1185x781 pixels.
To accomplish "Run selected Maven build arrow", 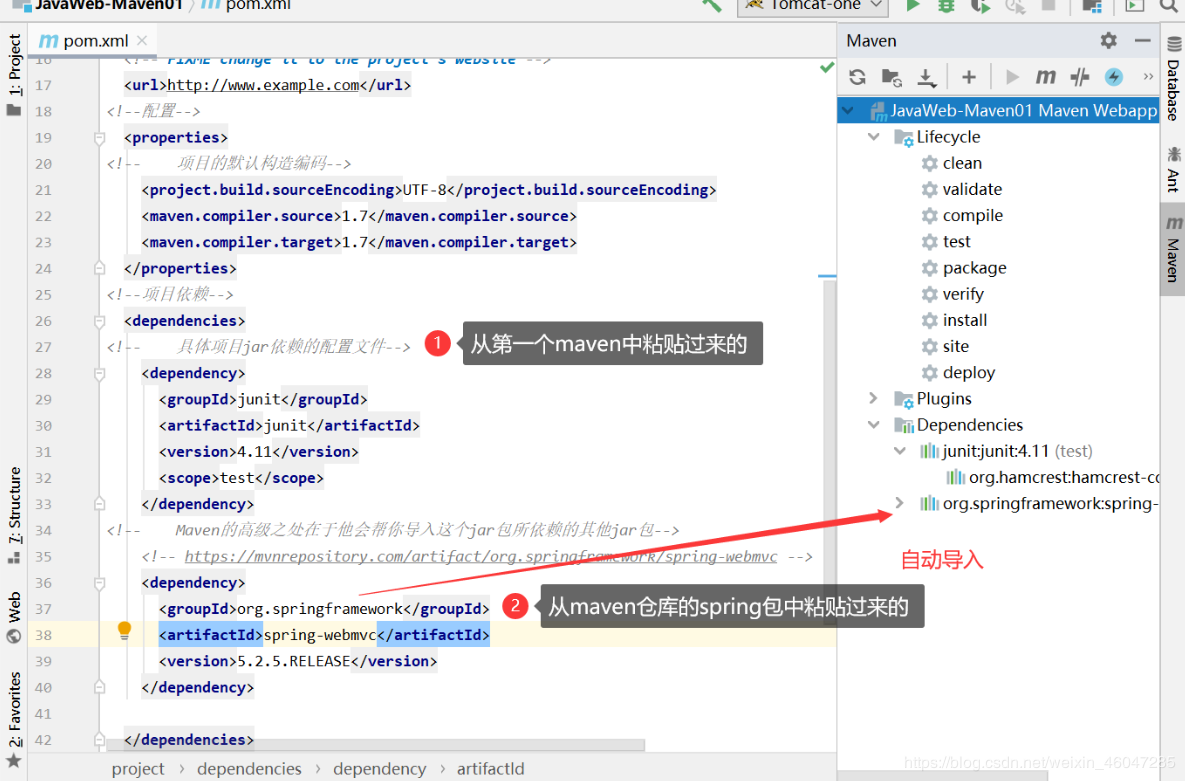I will coord(1012,77).
